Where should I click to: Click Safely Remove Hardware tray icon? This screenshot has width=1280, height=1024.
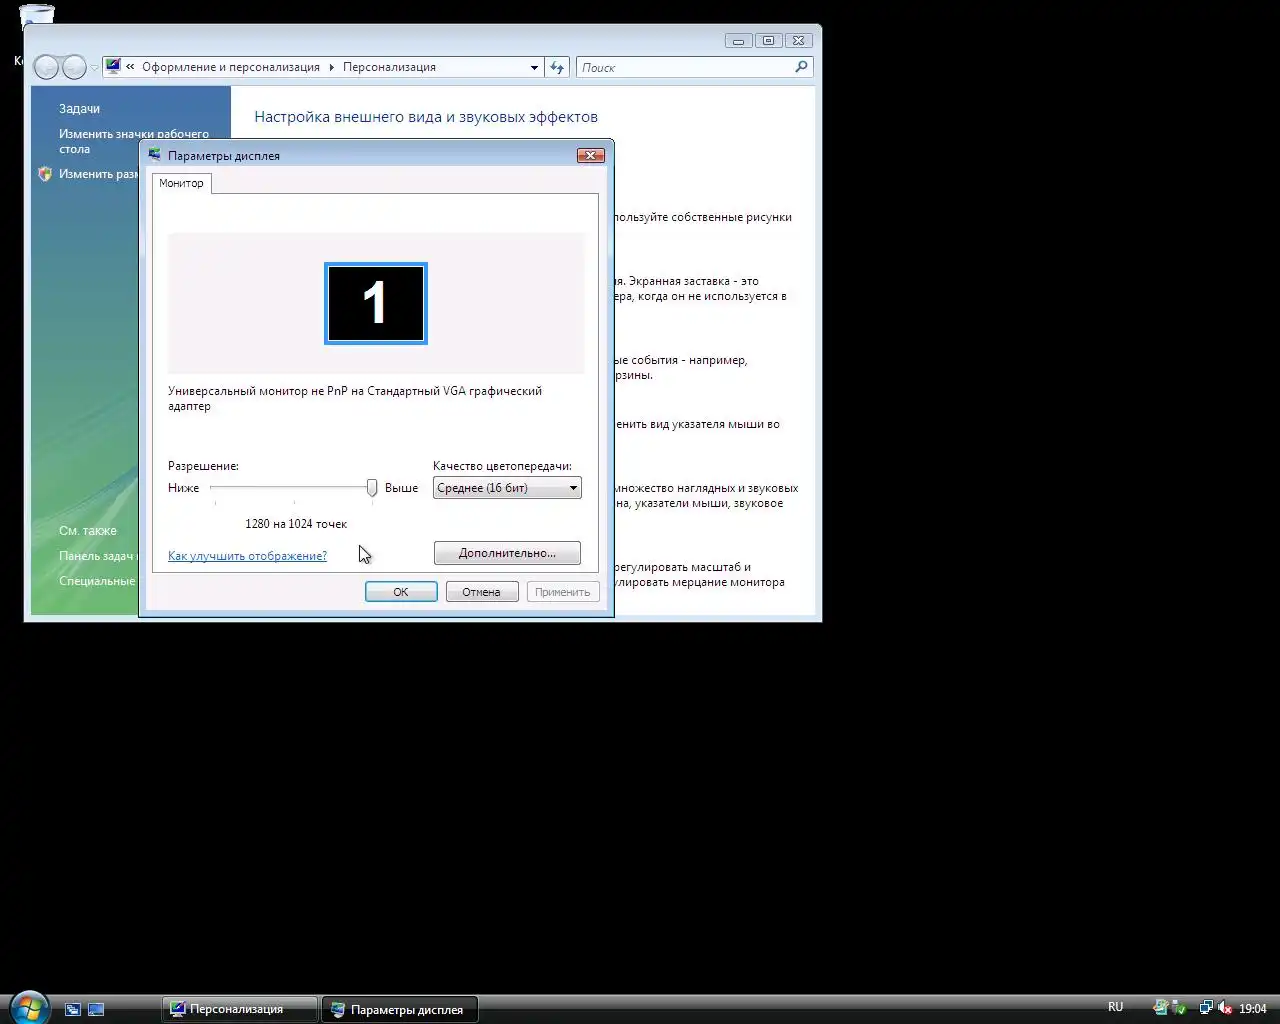tap(1180, 1008)
